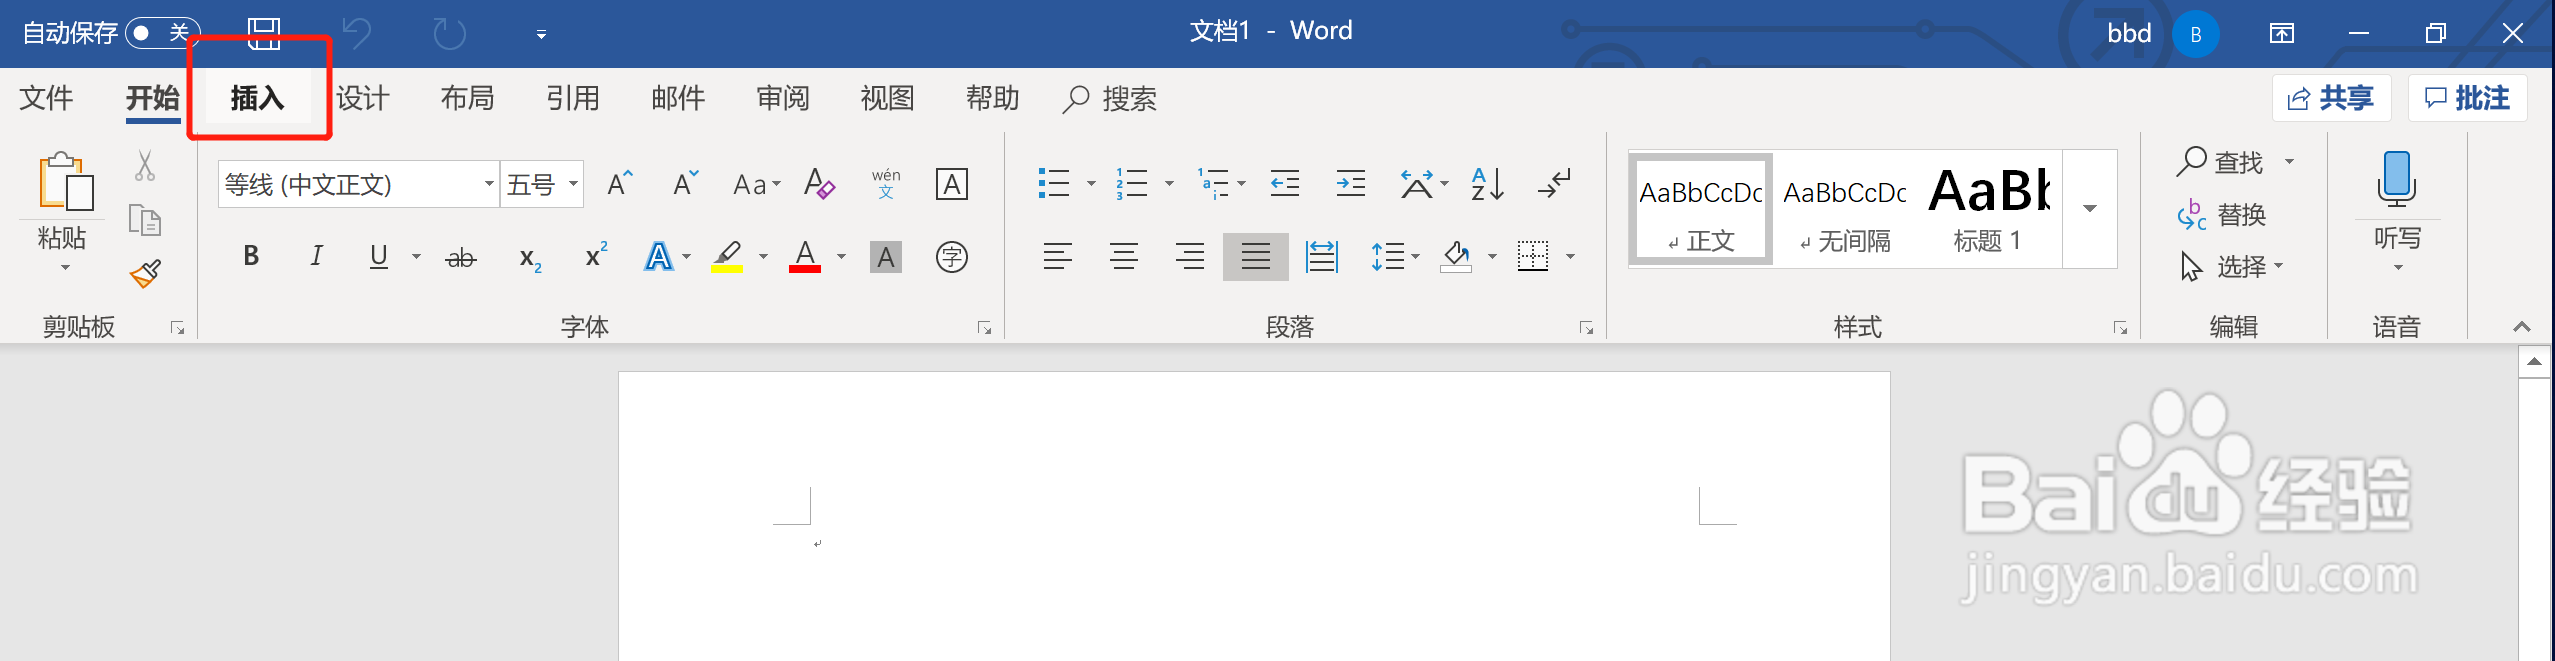Click Justify alignment icon
2555x661 pixels.
tap(1256, 257)
